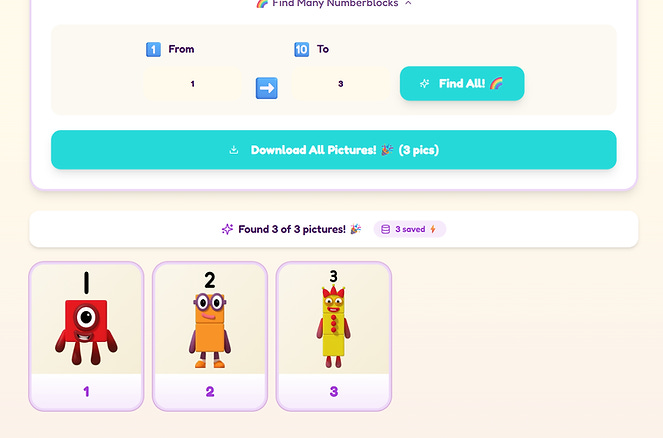
Task: Click the To number input field
Action: point(340,84)
